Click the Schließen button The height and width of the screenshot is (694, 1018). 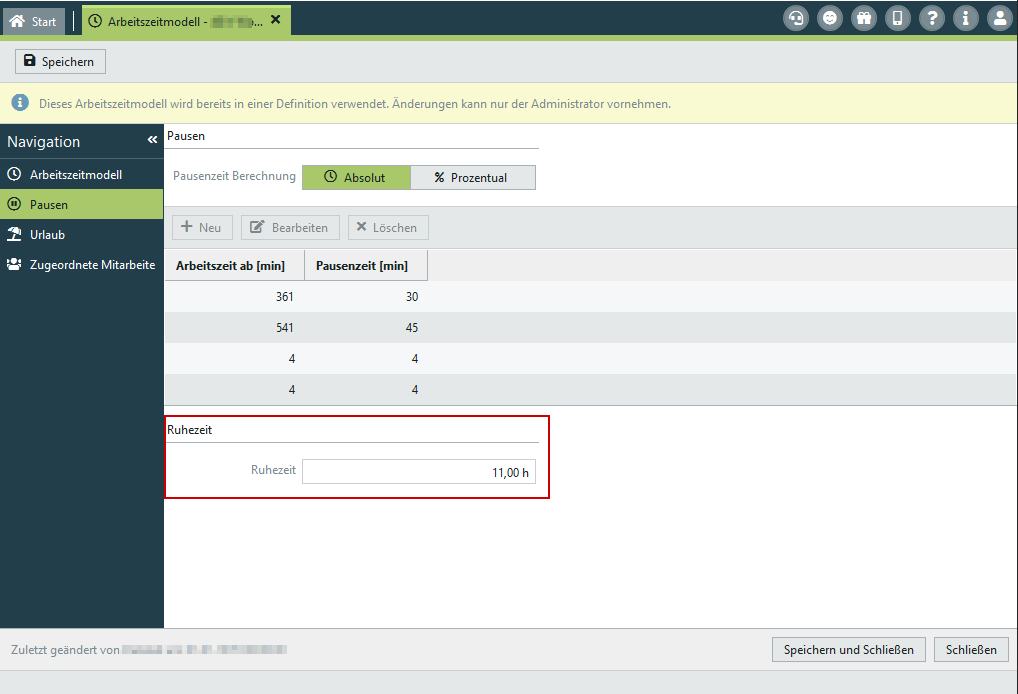971,649
